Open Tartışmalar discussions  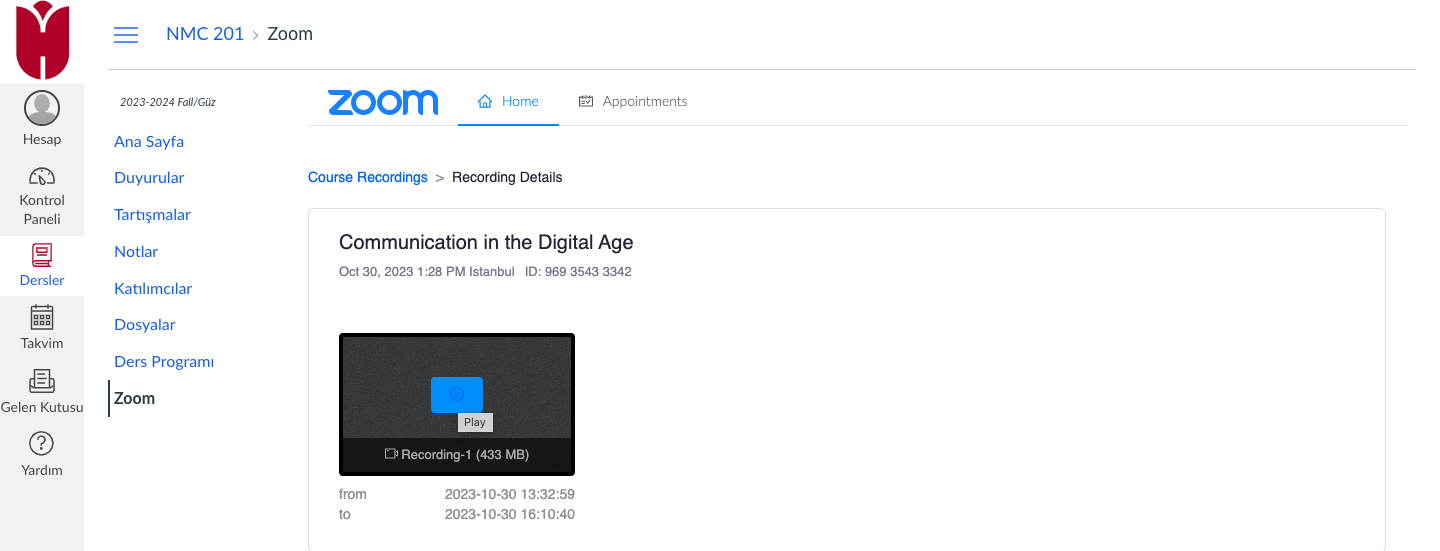coord(152,214)
